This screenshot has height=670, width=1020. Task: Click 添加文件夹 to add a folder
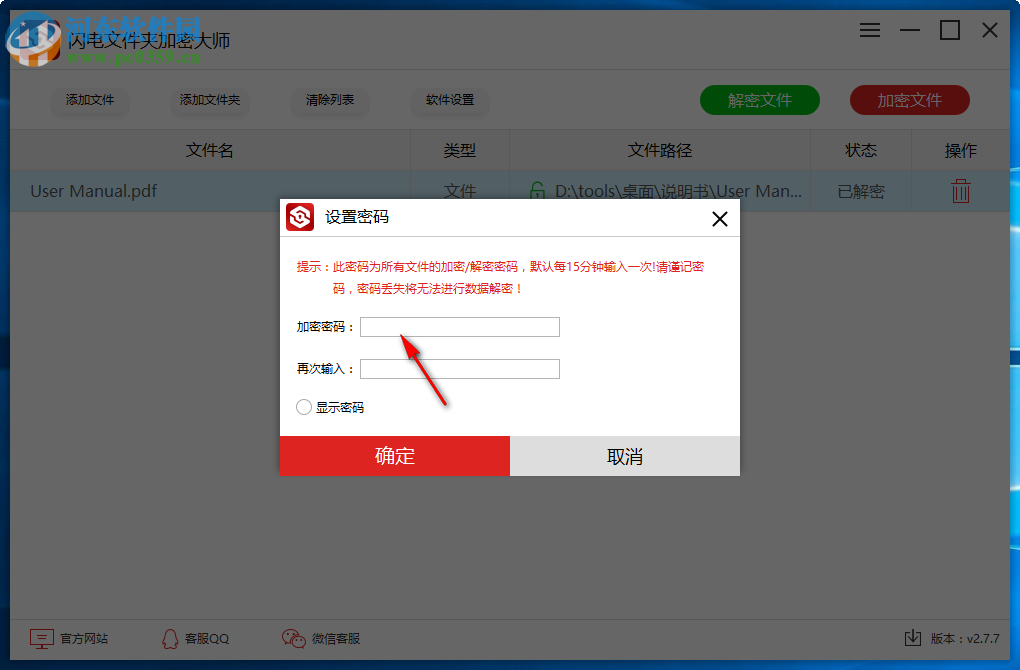(x=210, y=100)
